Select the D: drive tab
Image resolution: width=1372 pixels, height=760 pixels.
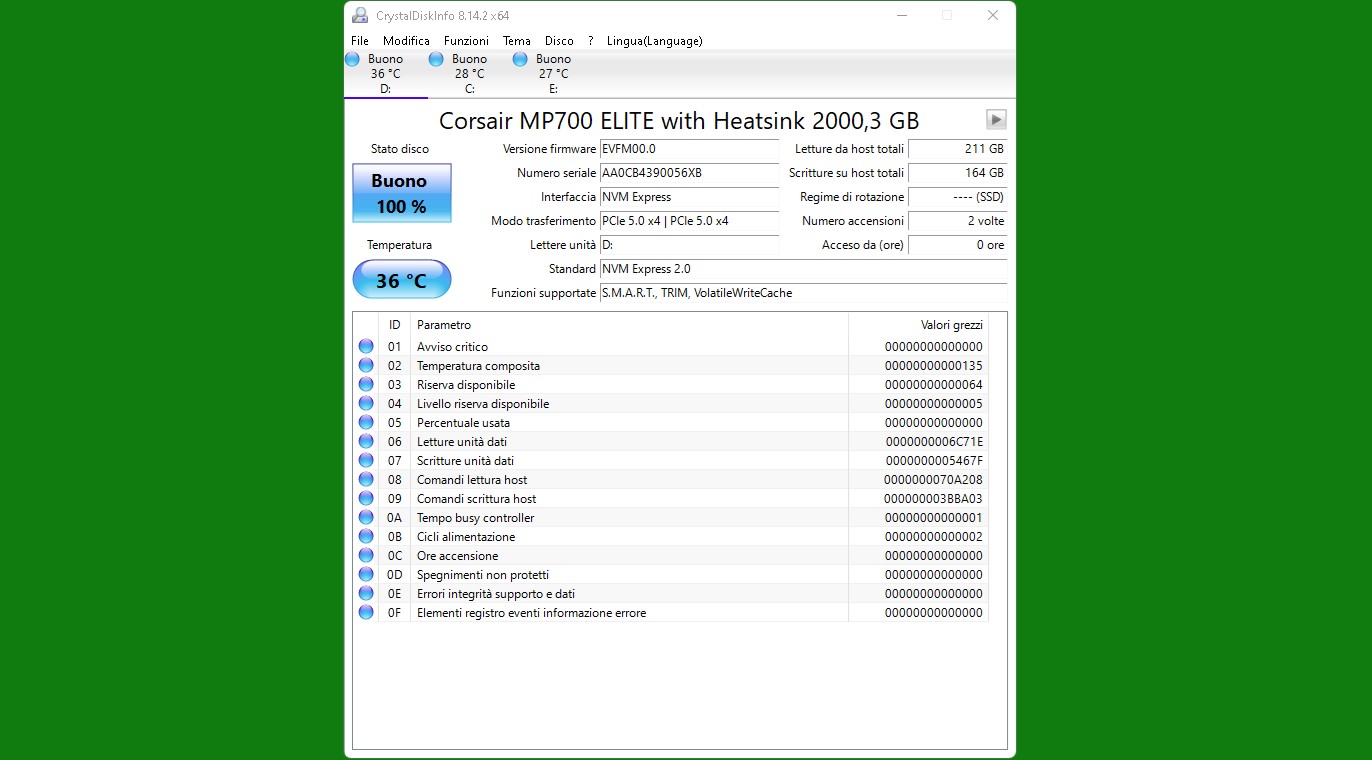pyautogui.click(x=385, y=74)
